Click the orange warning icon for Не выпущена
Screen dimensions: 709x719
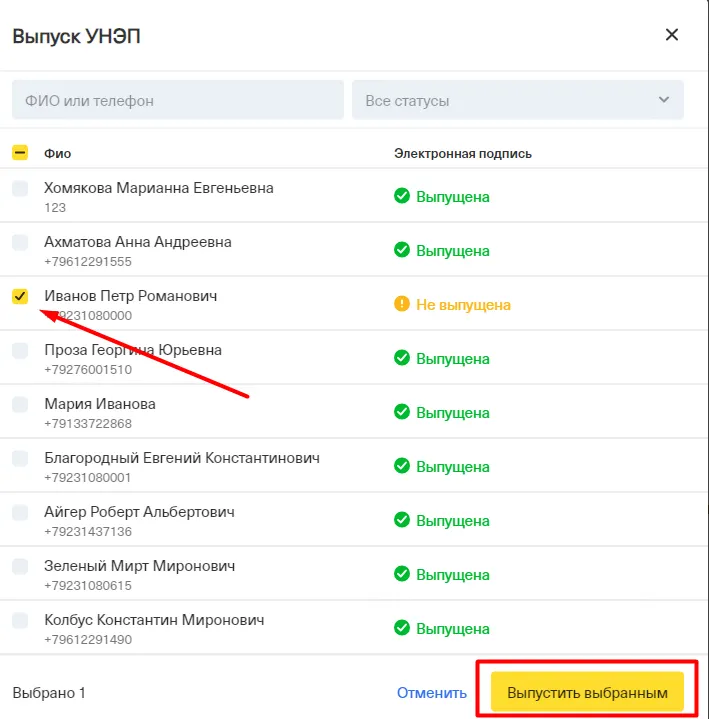[x=402, y=304]
